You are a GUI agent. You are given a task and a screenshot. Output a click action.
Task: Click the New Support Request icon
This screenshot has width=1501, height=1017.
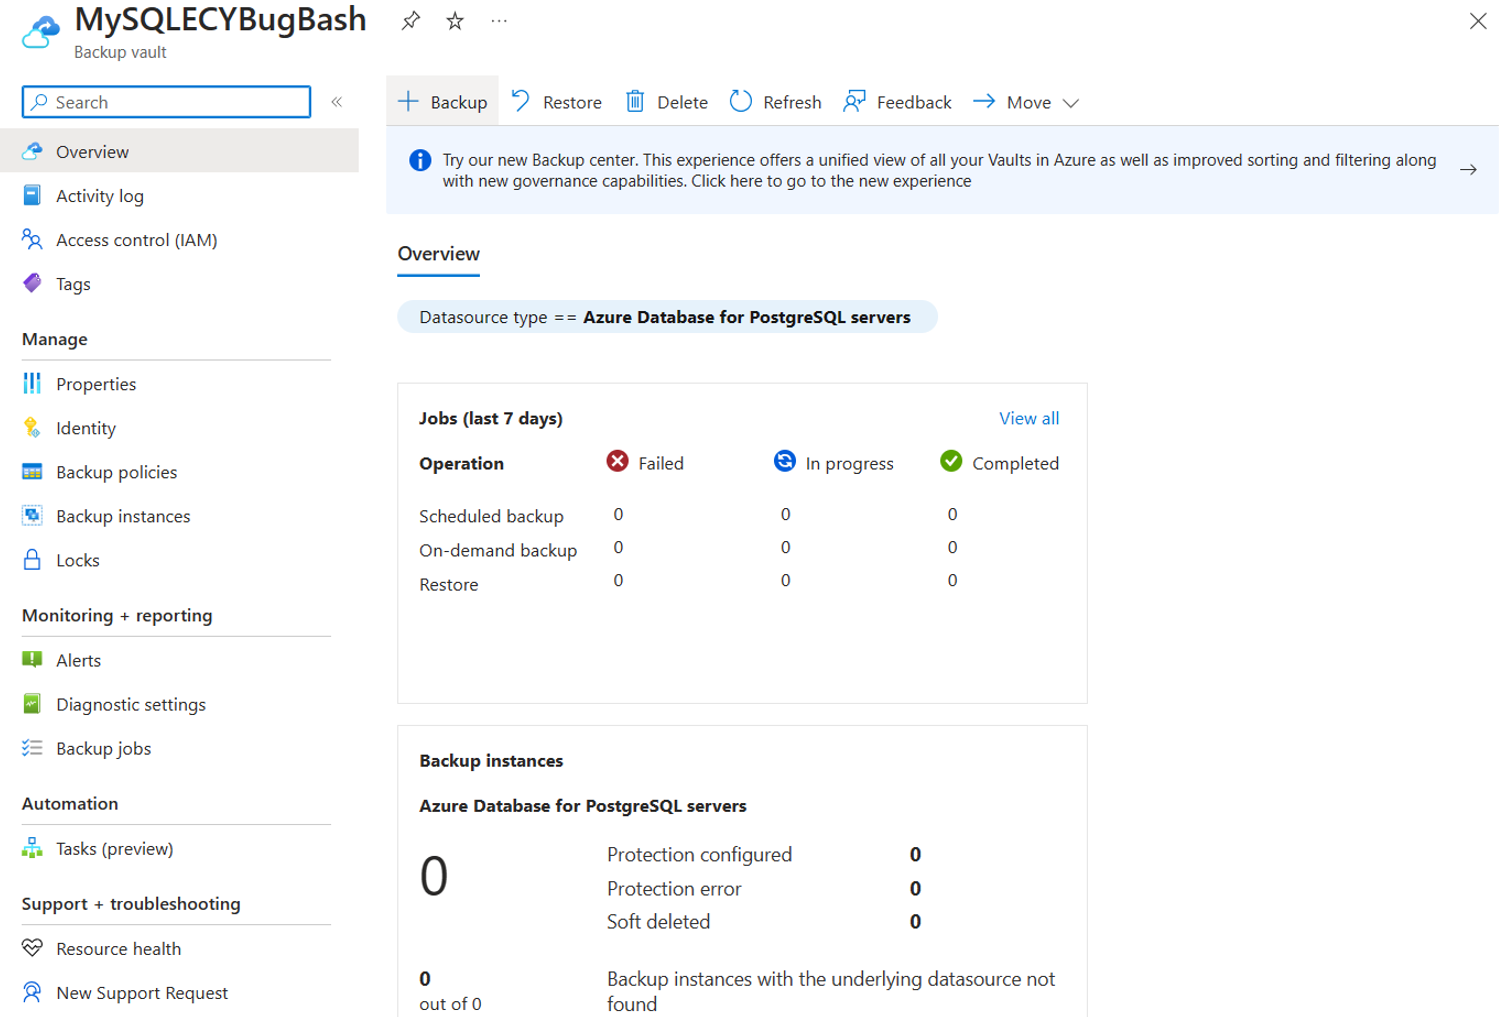[x=32, y=992]
